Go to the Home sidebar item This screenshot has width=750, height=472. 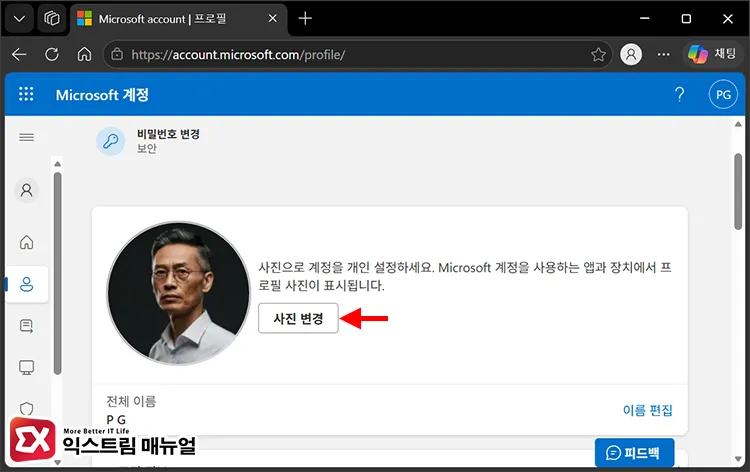[26, 242]
